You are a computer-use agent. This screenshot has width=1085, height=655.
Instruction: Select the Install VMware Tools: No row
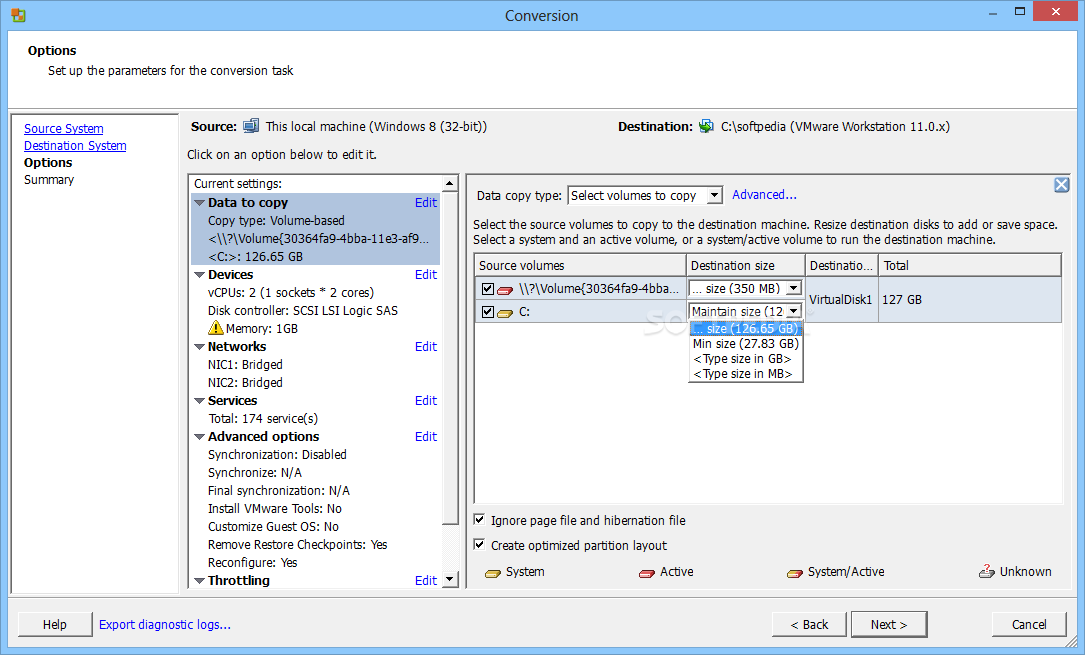click(x=316, y=508)
